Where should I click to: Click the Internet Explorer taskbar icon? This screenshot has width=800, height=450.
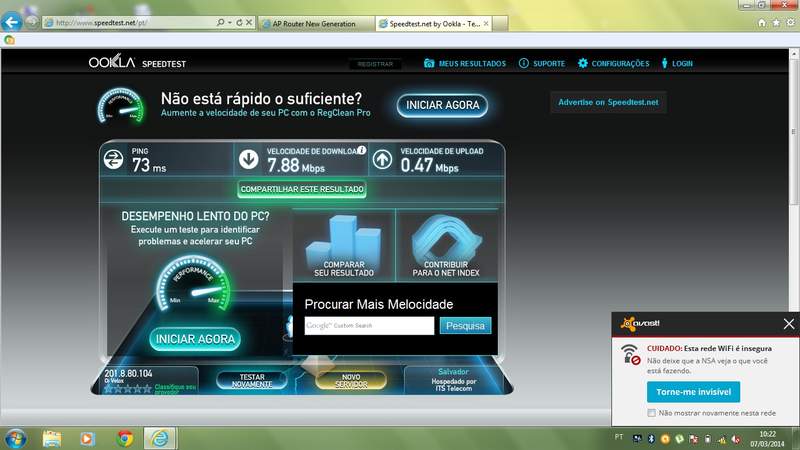(x=160, y=439)
